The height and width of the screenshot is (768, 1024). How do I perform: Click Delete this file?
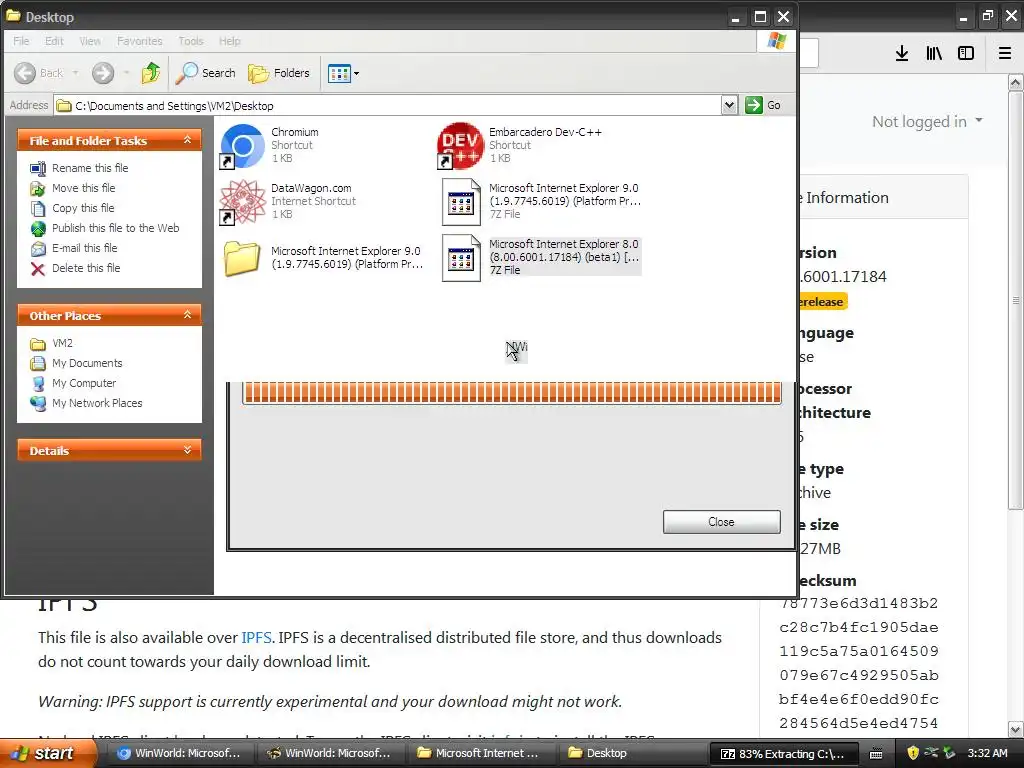point(86,268)
